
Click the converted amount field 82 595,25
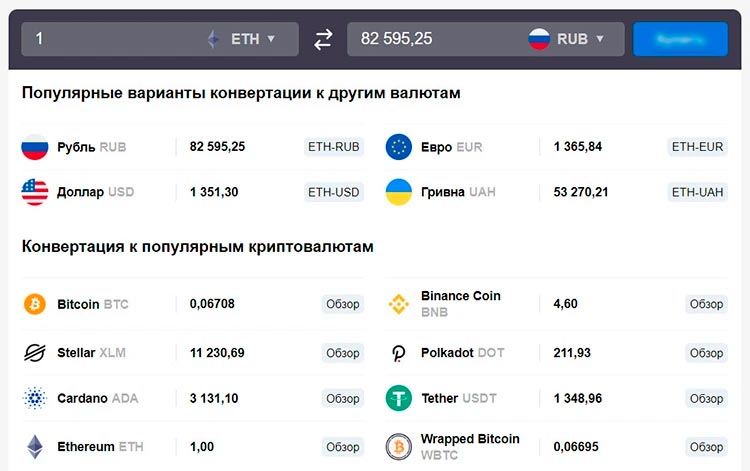tap(430, 39)
